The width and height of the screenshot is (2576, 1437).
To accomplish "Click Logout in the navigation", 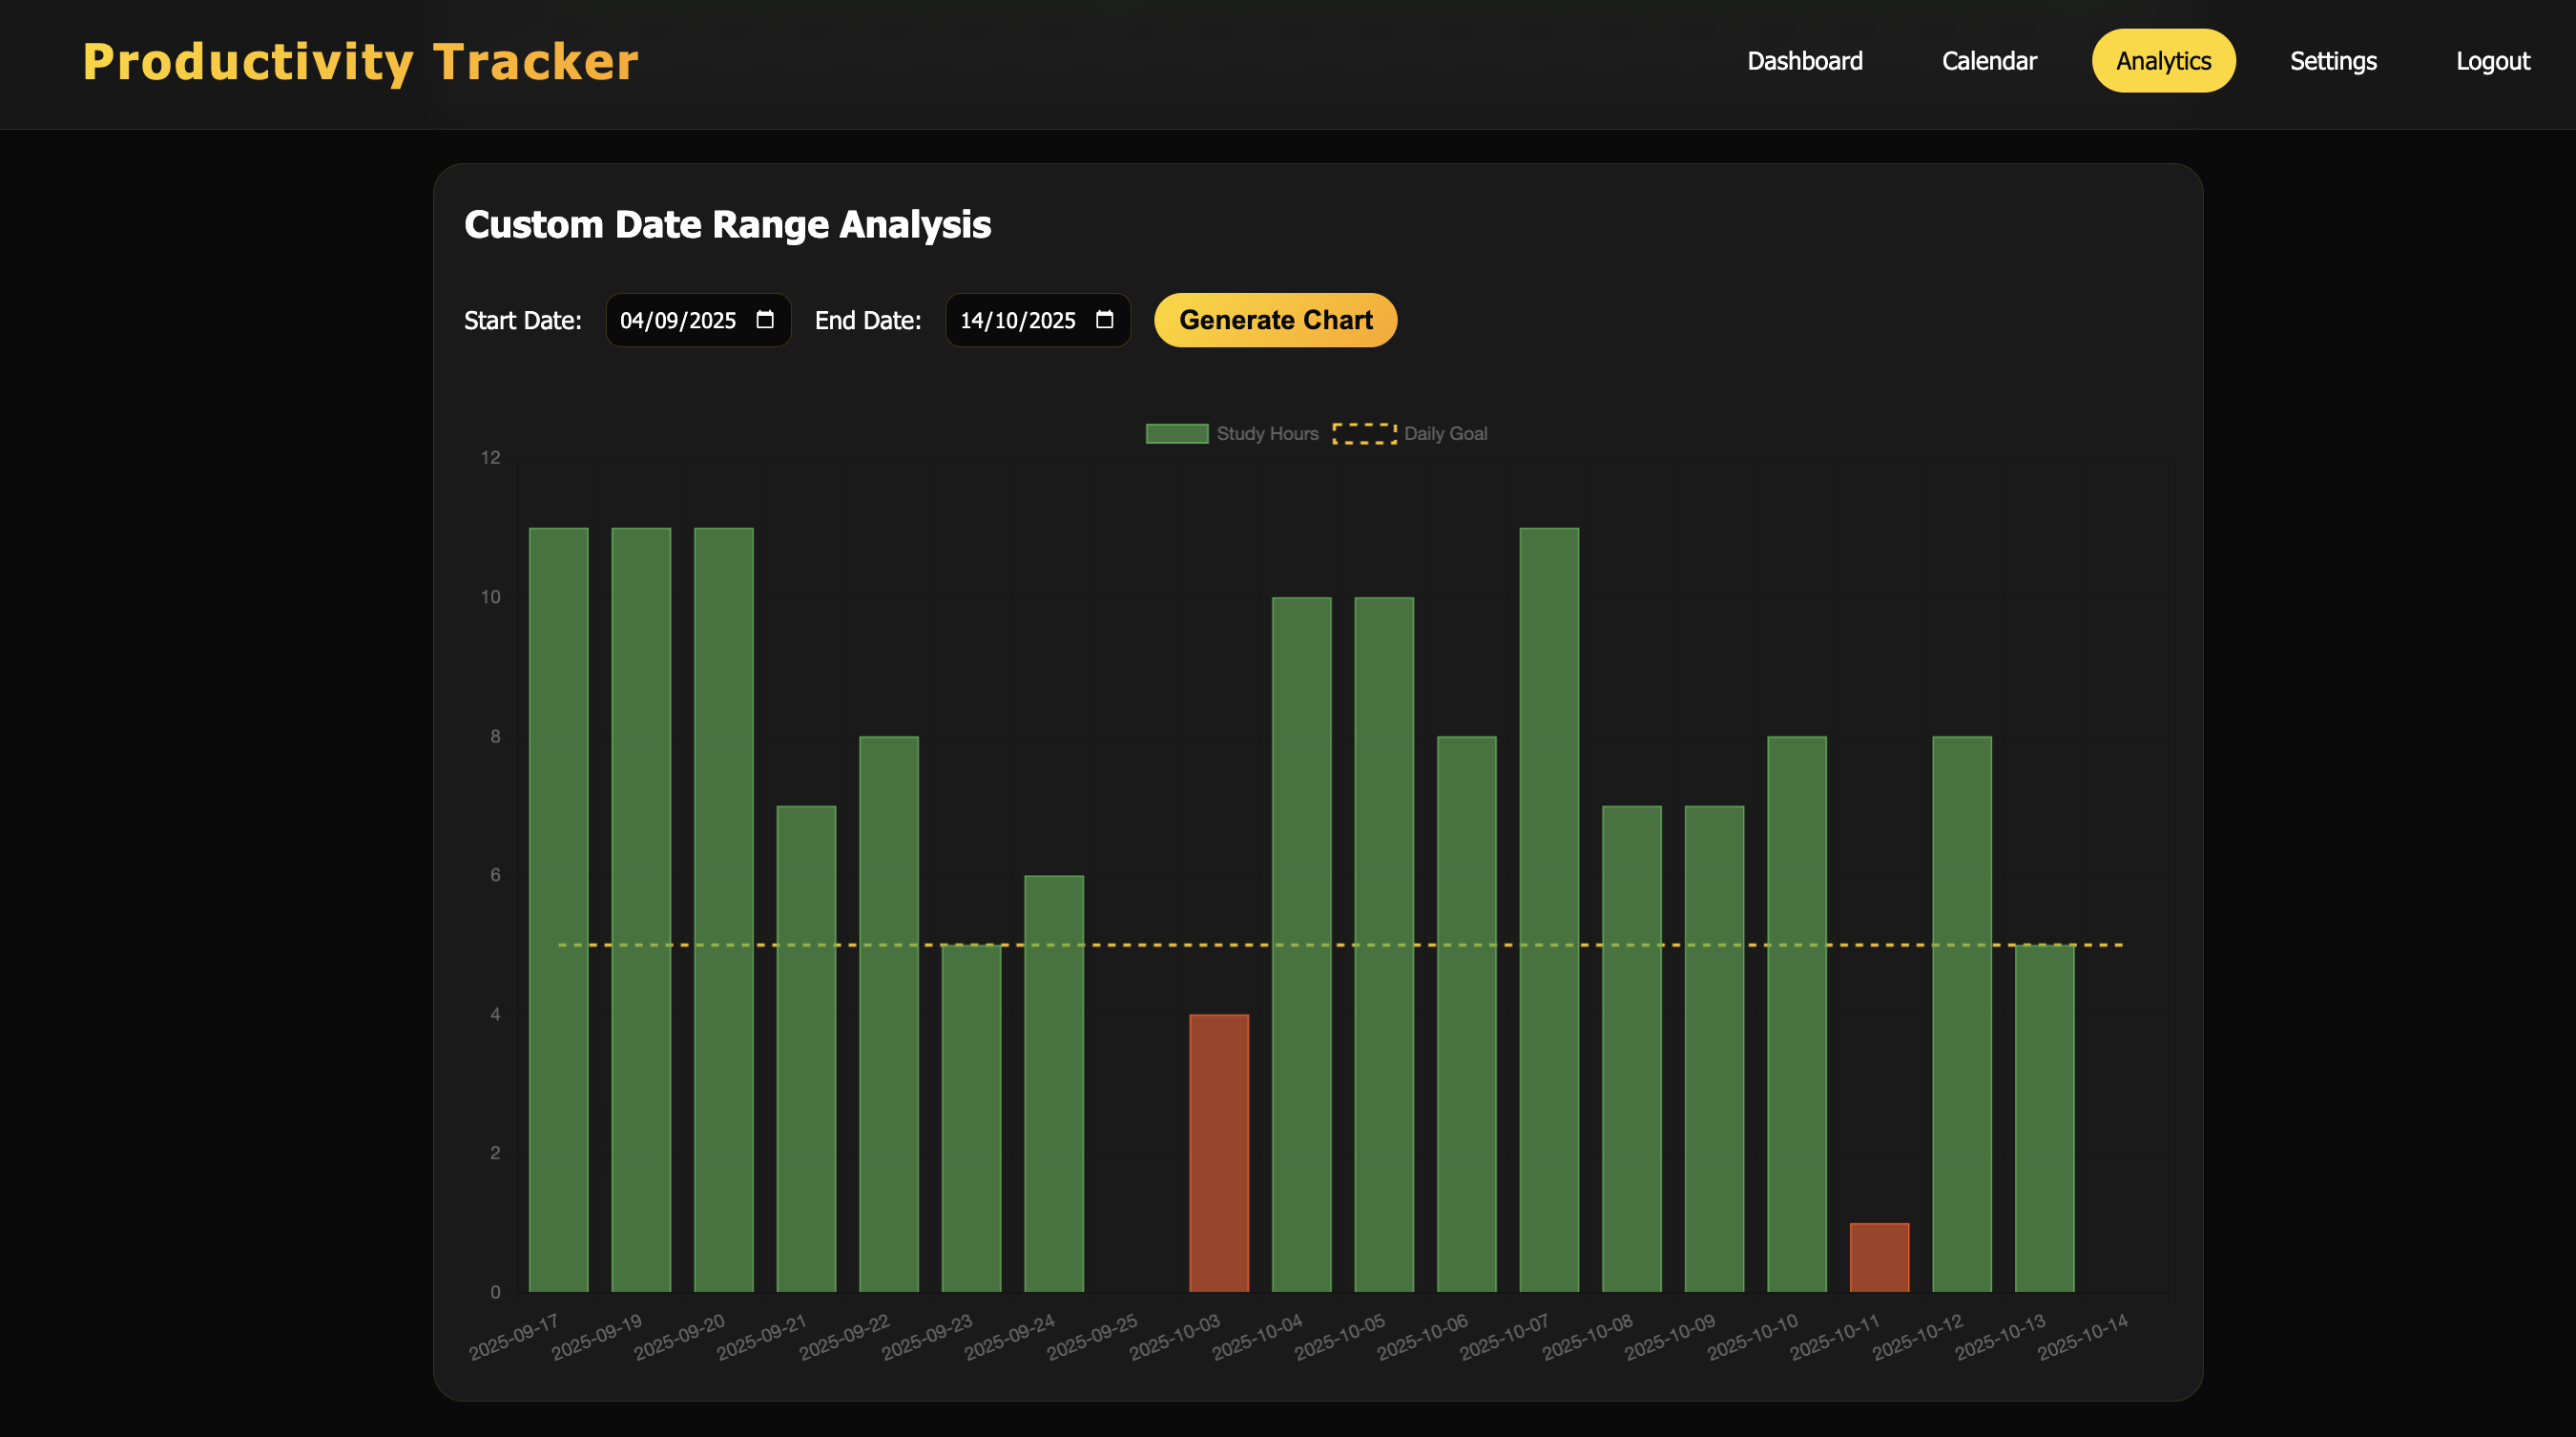I will pyautogui.click(x=2492, y=61).
